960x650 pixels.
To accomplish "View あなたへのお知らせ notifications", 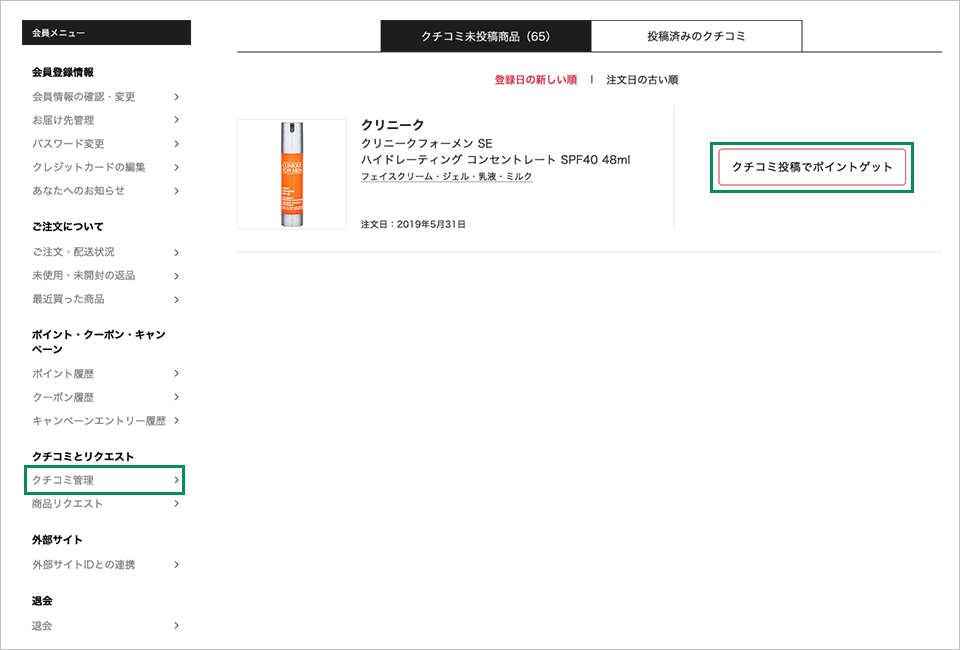I will coord(78,190).
